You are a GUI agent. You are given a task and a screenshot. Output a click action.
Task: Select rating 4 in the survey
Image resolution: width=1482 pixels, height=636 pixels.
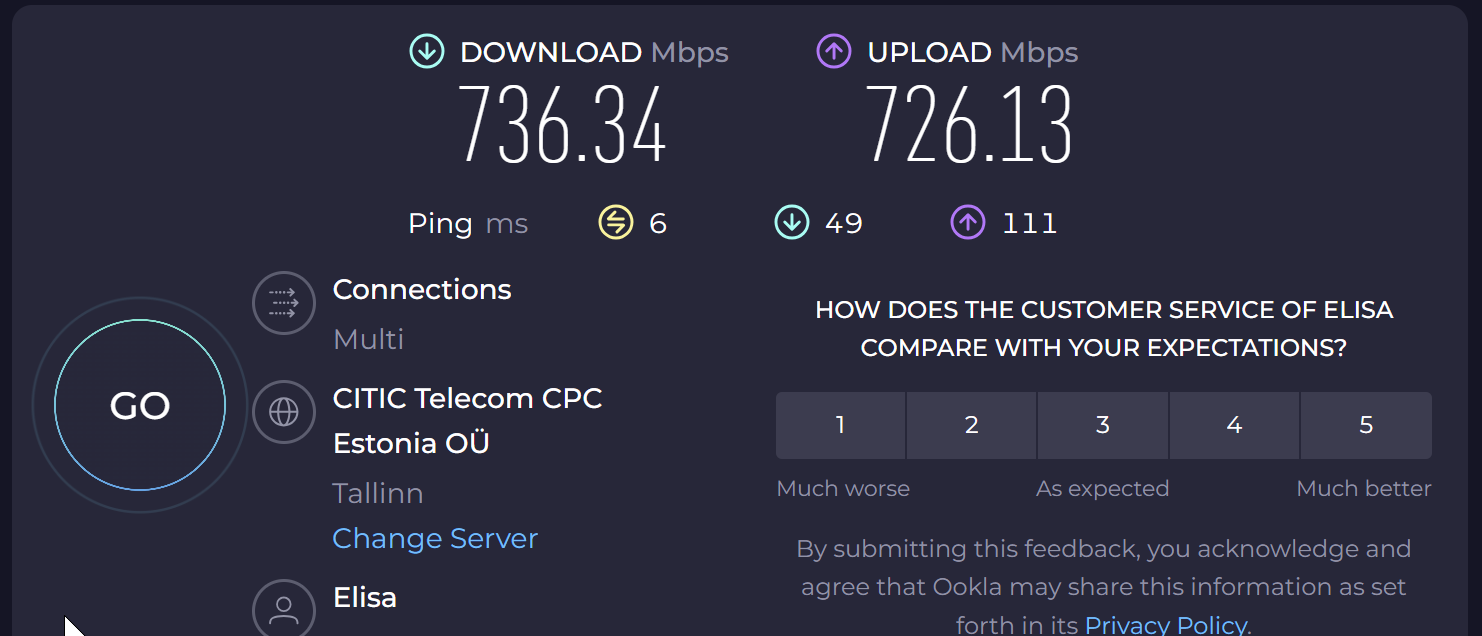pos(1234,425)
